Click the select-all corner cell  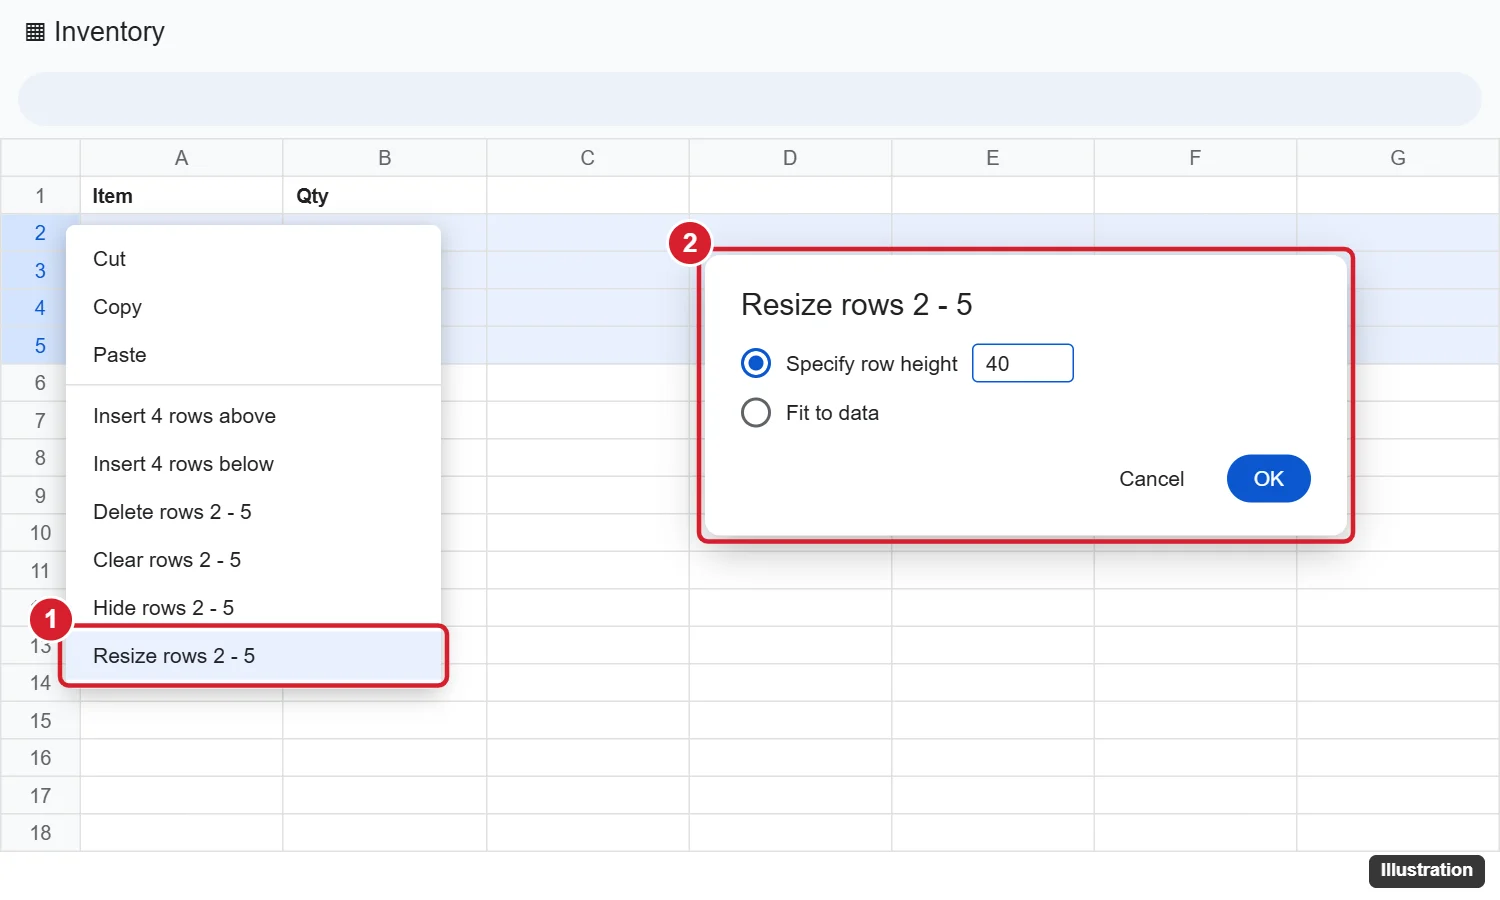[x=40, y=158]
